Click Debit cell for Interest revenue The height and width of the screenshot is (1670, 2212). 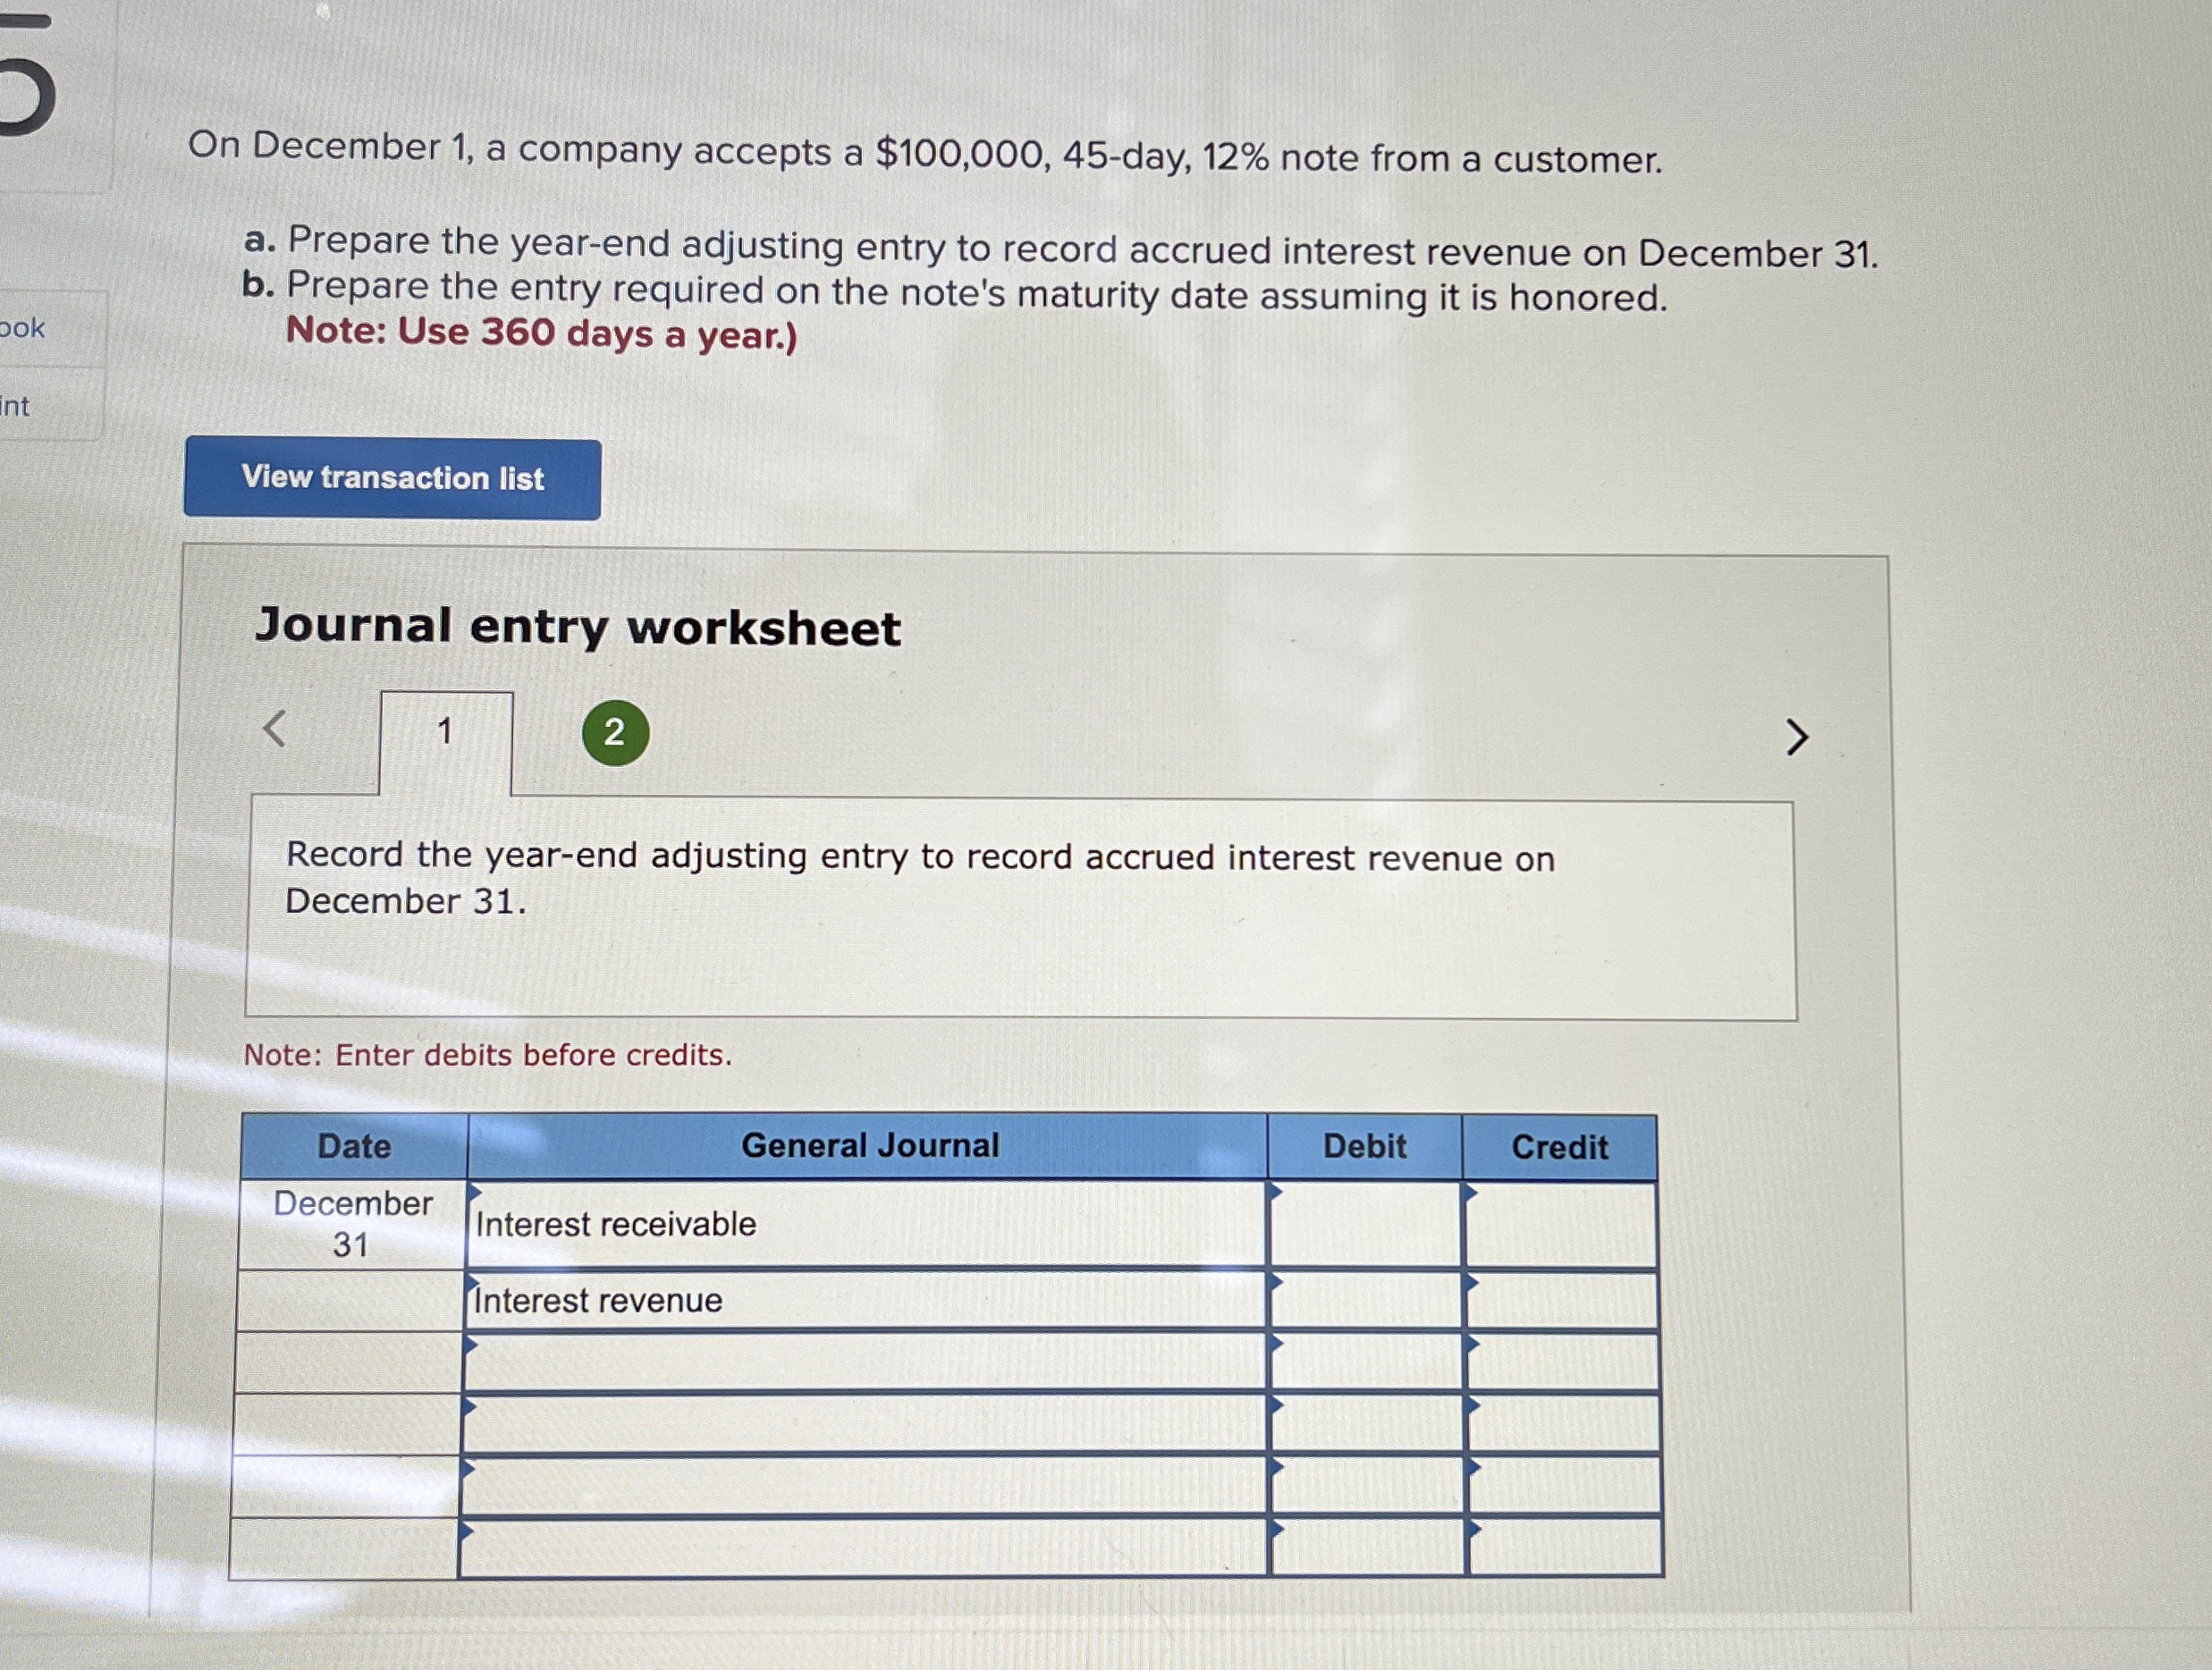pyautogui.click(x=1365, y=1301)
